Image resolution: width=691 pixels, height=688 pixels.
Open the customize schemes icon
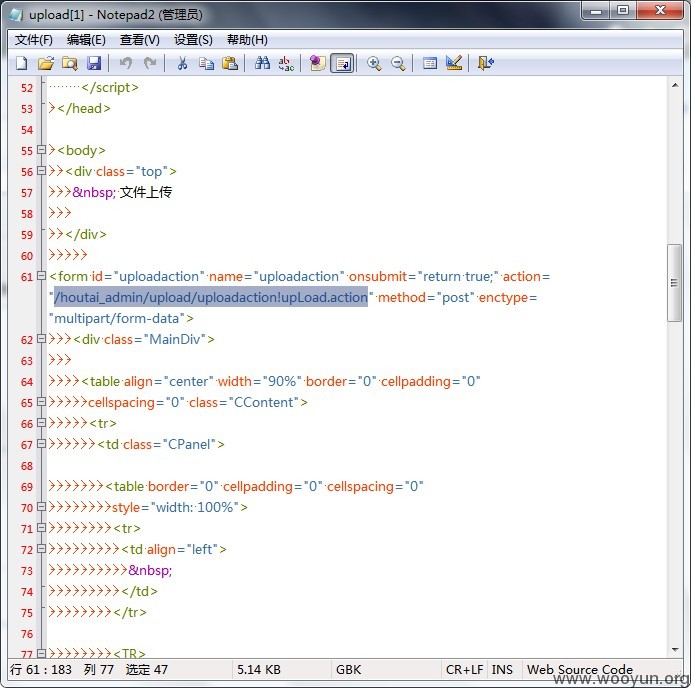(454, 63)
